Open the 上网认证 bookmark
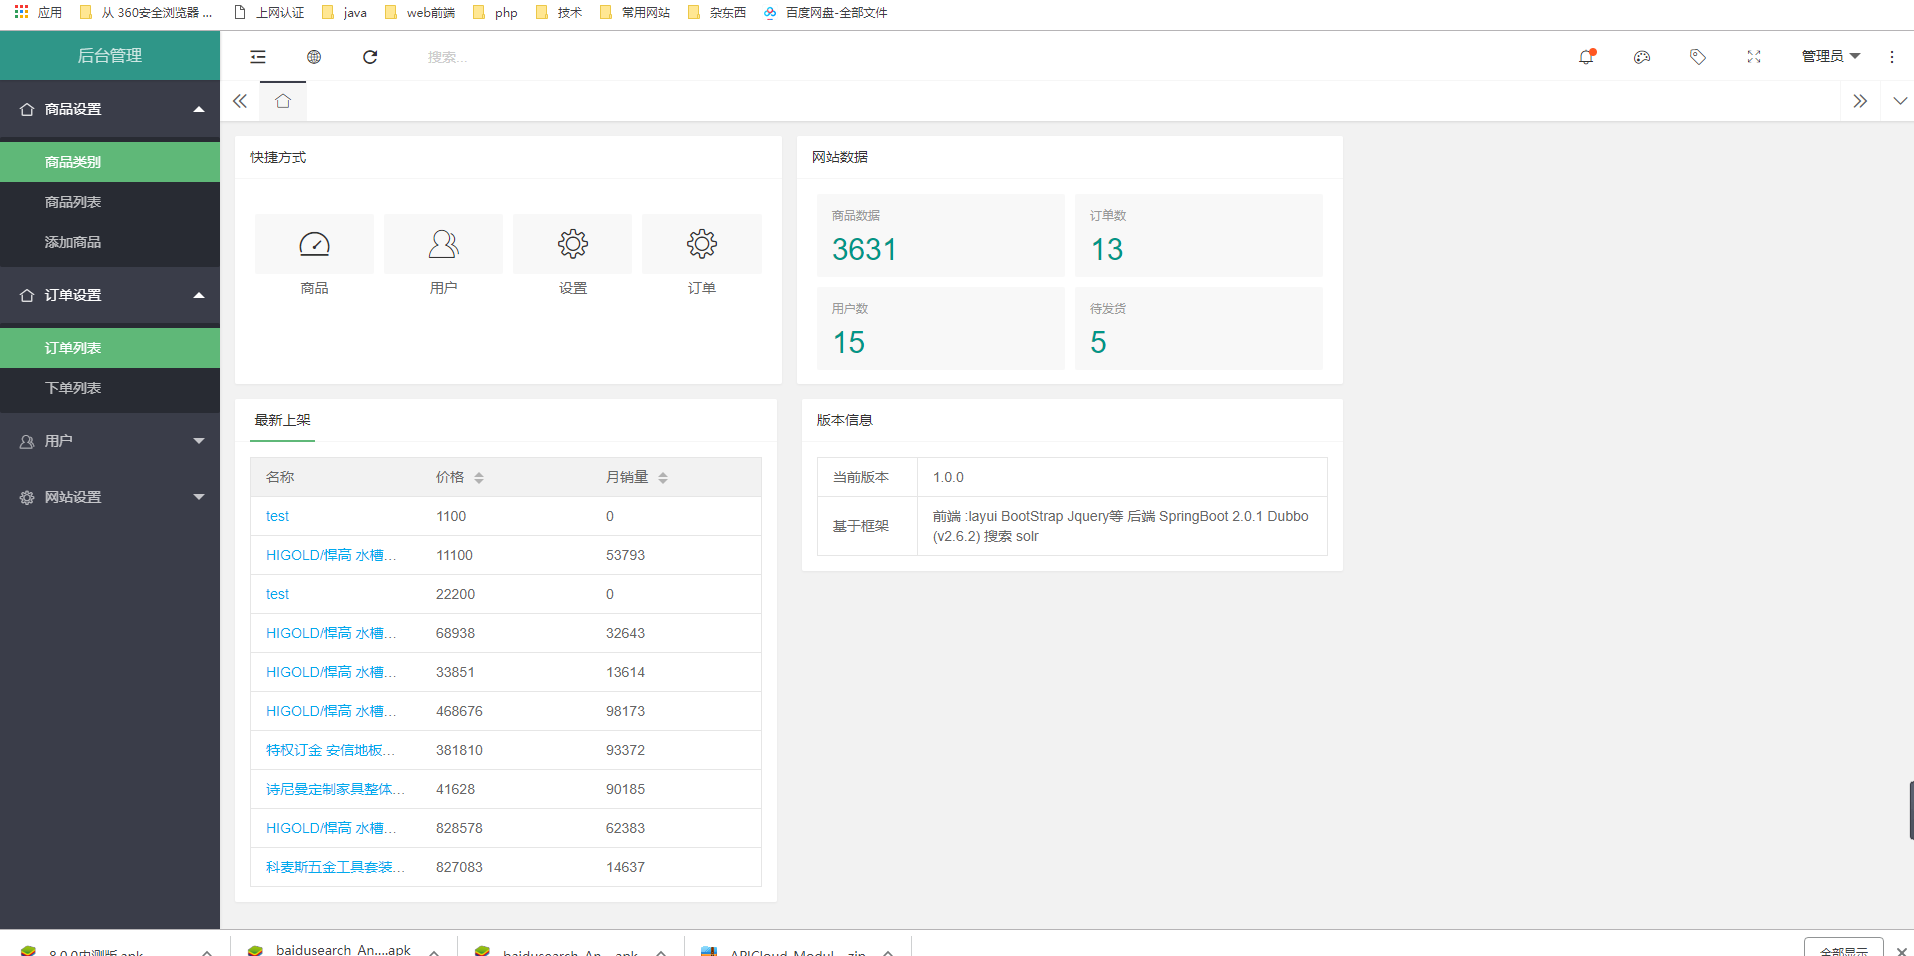The image size is (1914, 956). coord(269,13)
